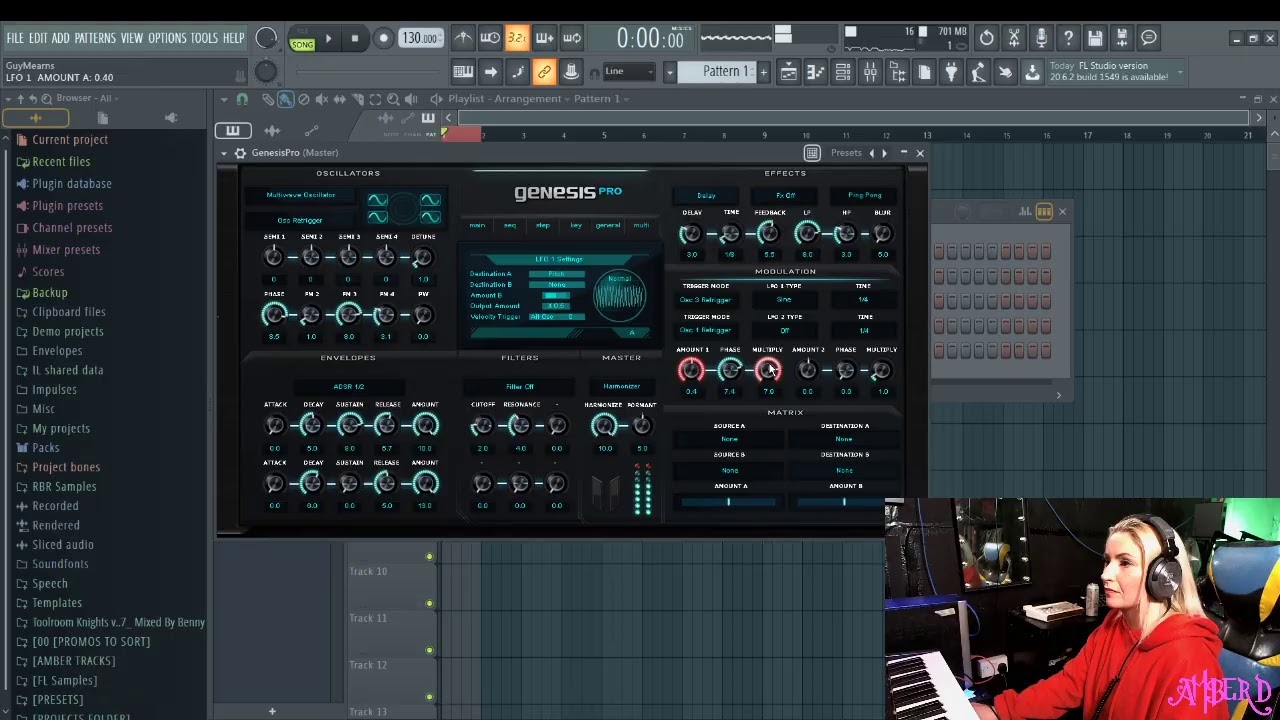Click the render export floppy icon

coord(1122,38)
